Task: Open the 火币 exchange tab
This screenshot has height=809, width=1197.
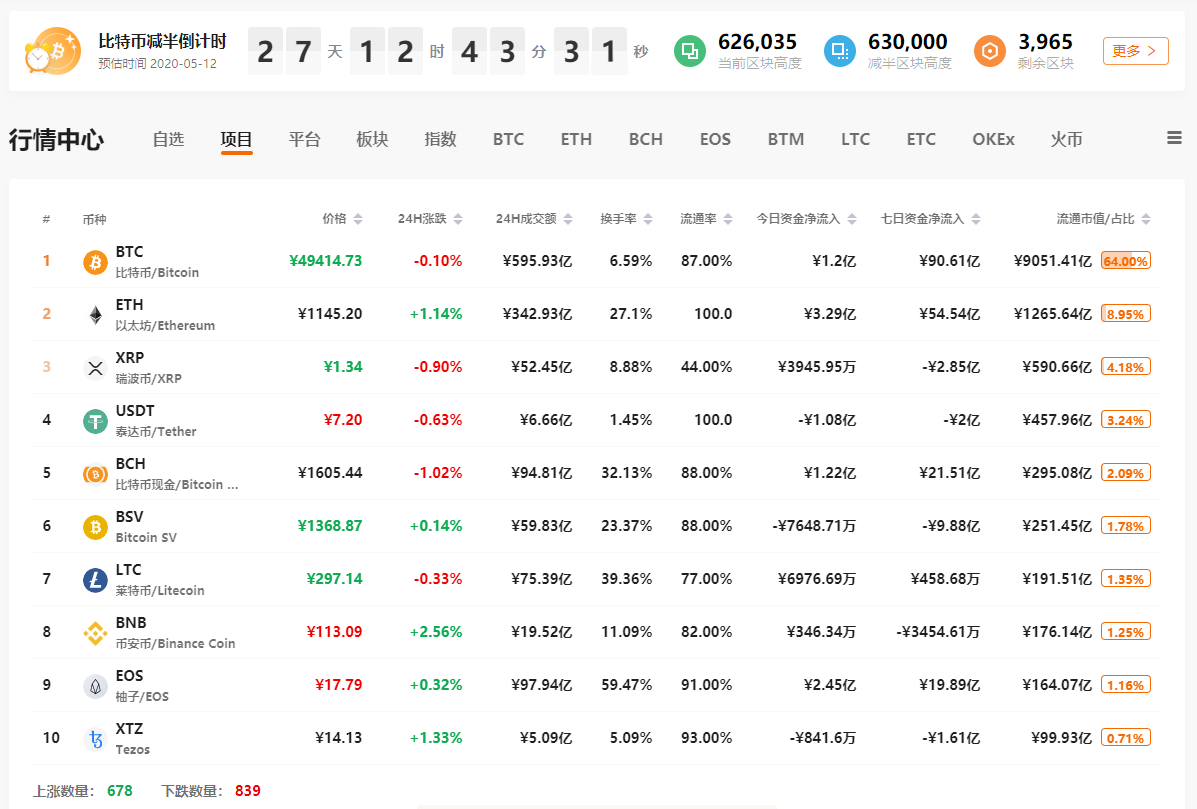Action: pos(1066,139)
